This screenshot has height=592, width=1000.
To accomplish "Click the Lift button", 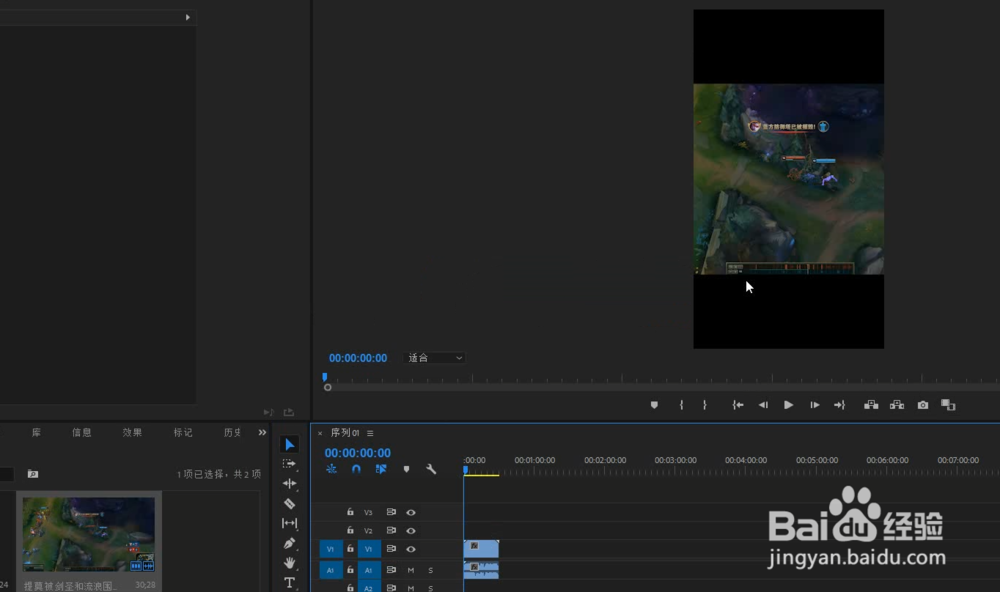I will click(871, 405).
